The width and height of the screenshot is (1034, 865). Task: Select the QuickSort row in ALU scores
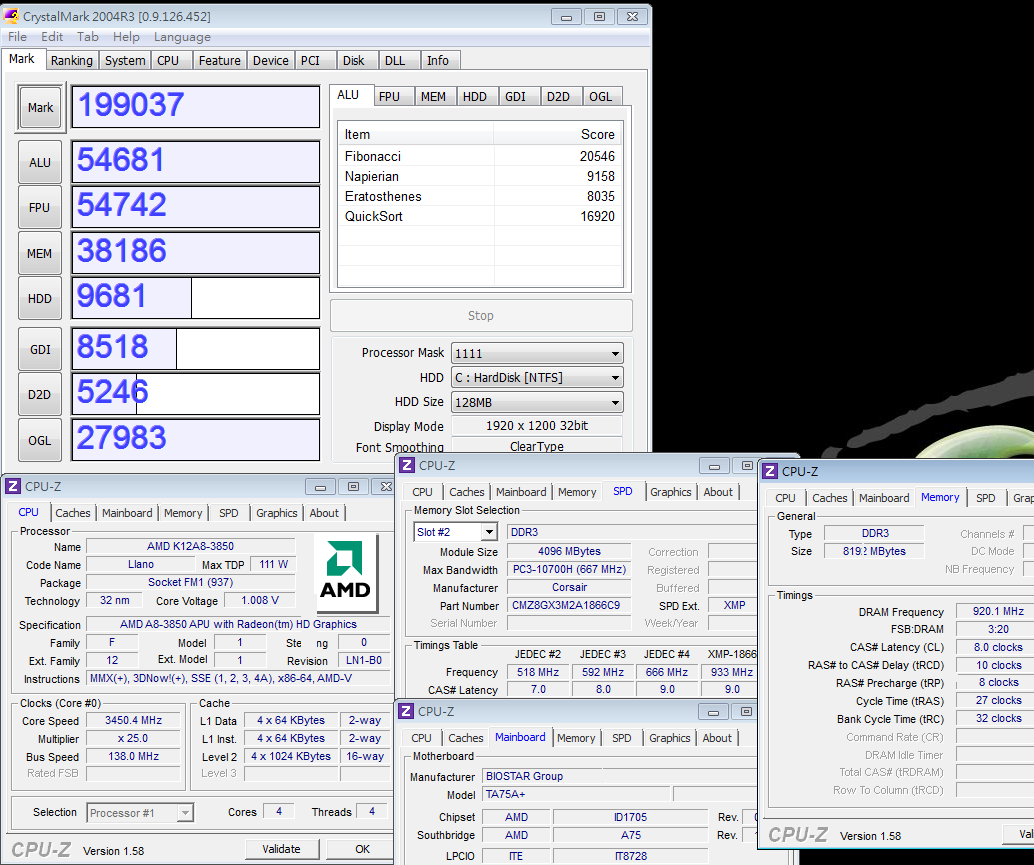480,216
